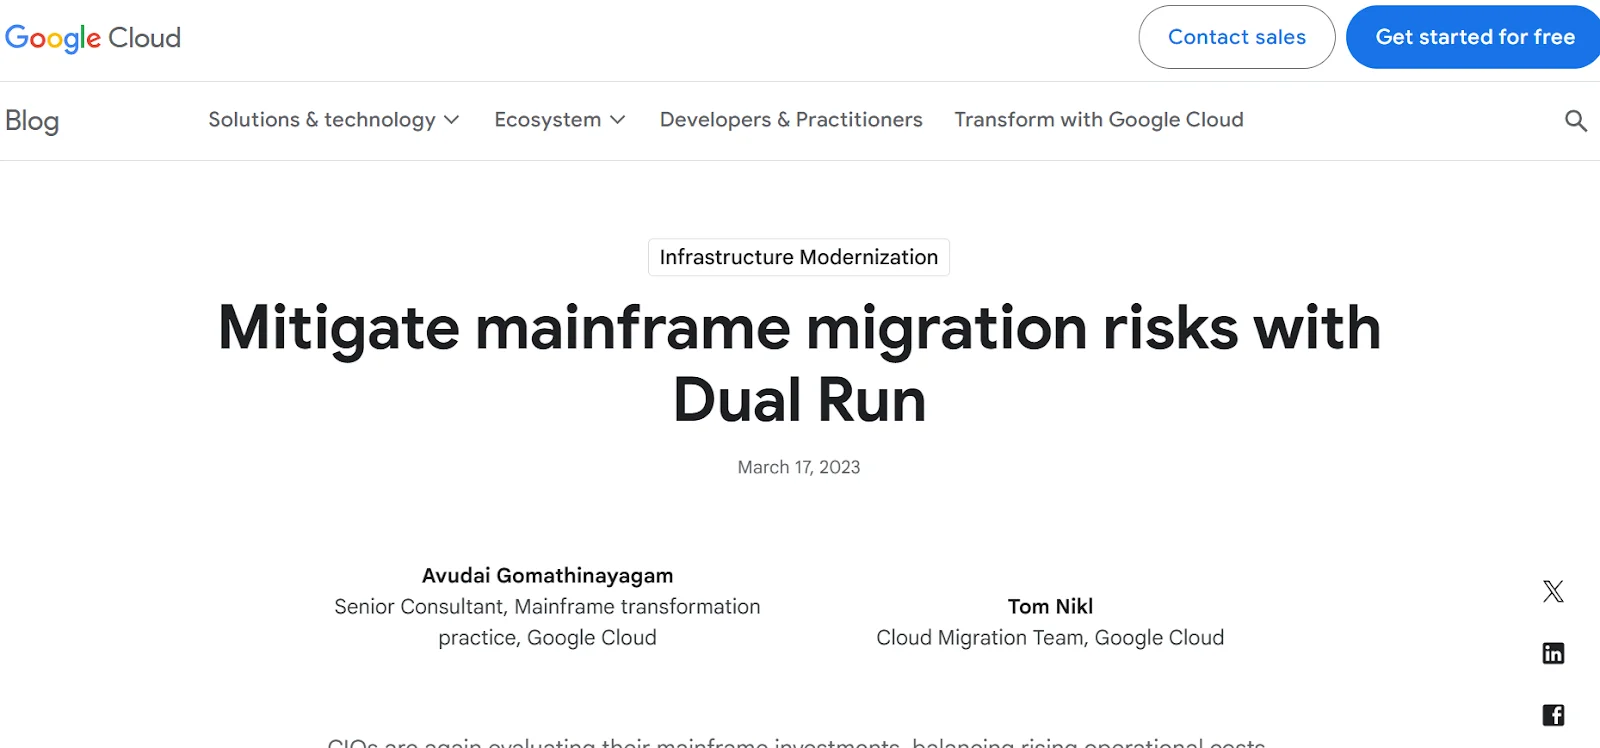This screenshot has height=748, width=1600.
Task: Open Developers & Practitioners section
Action: pos(791,120)
